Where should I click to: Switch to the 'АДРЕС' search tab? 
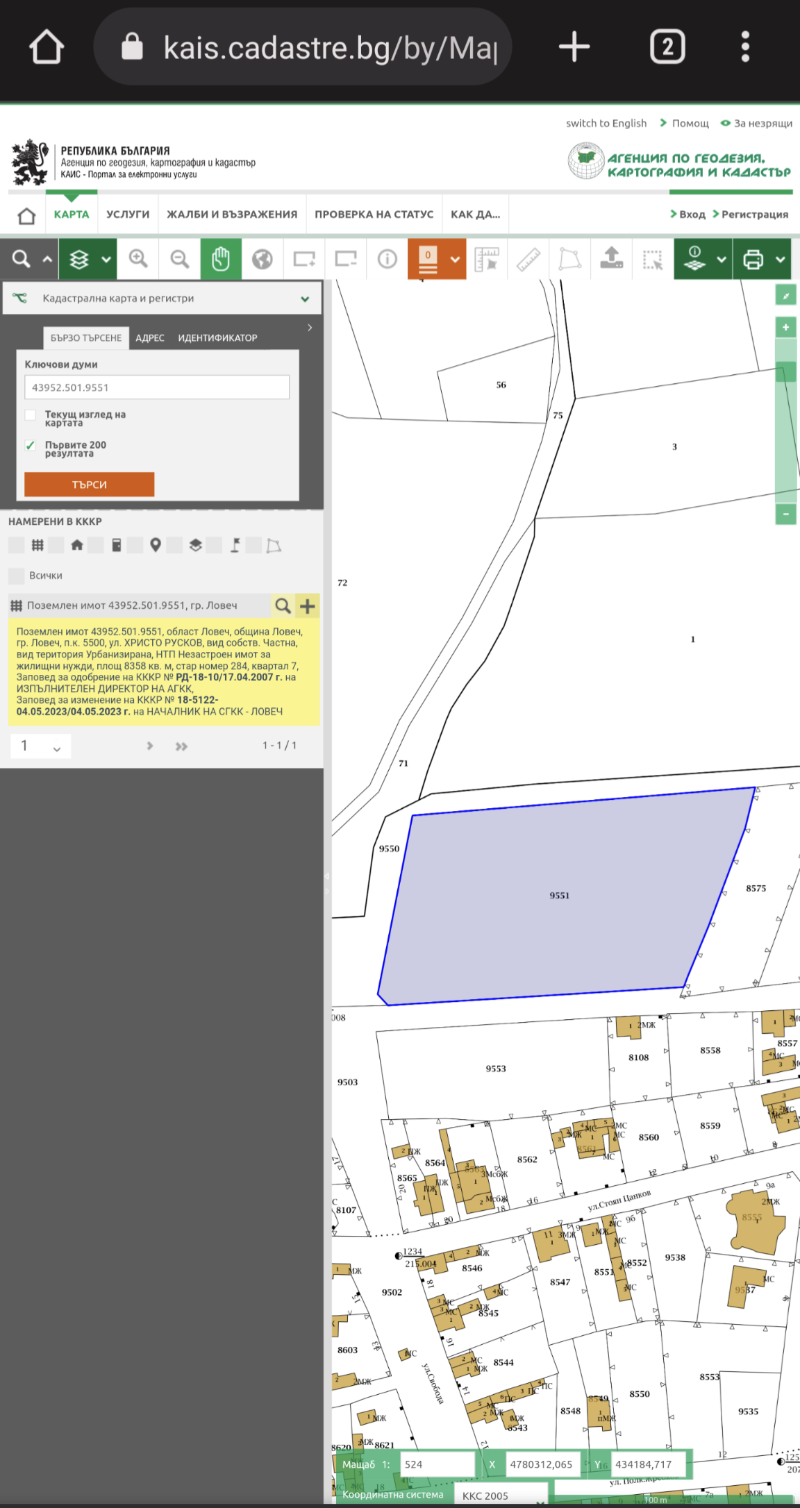[x=150, y=338]
